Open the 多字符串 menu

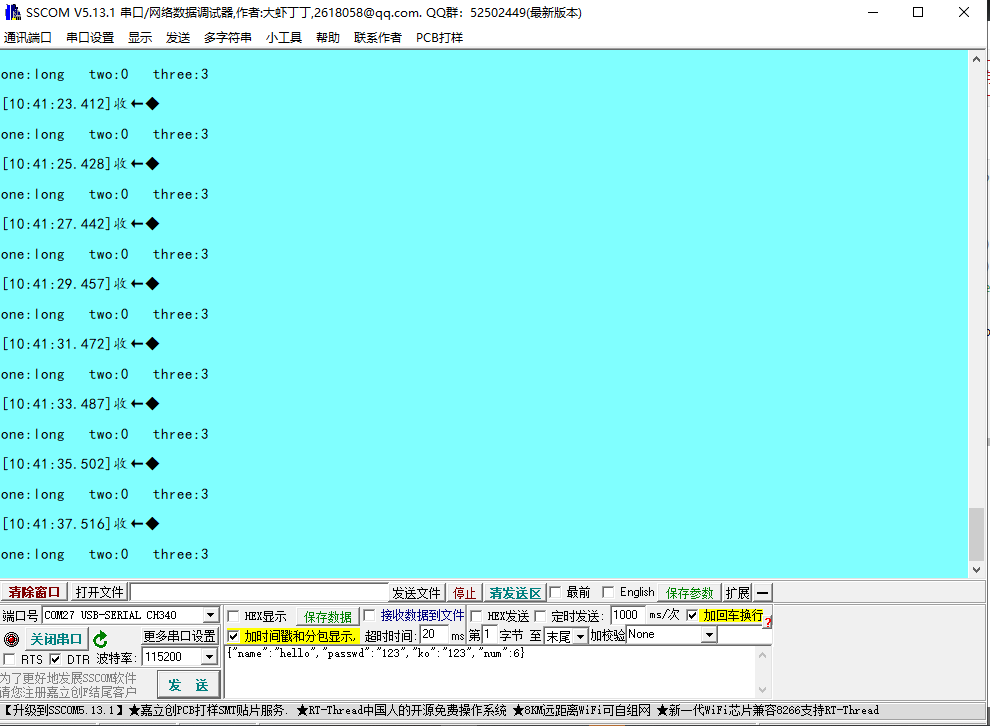click(x=227, y=37)
